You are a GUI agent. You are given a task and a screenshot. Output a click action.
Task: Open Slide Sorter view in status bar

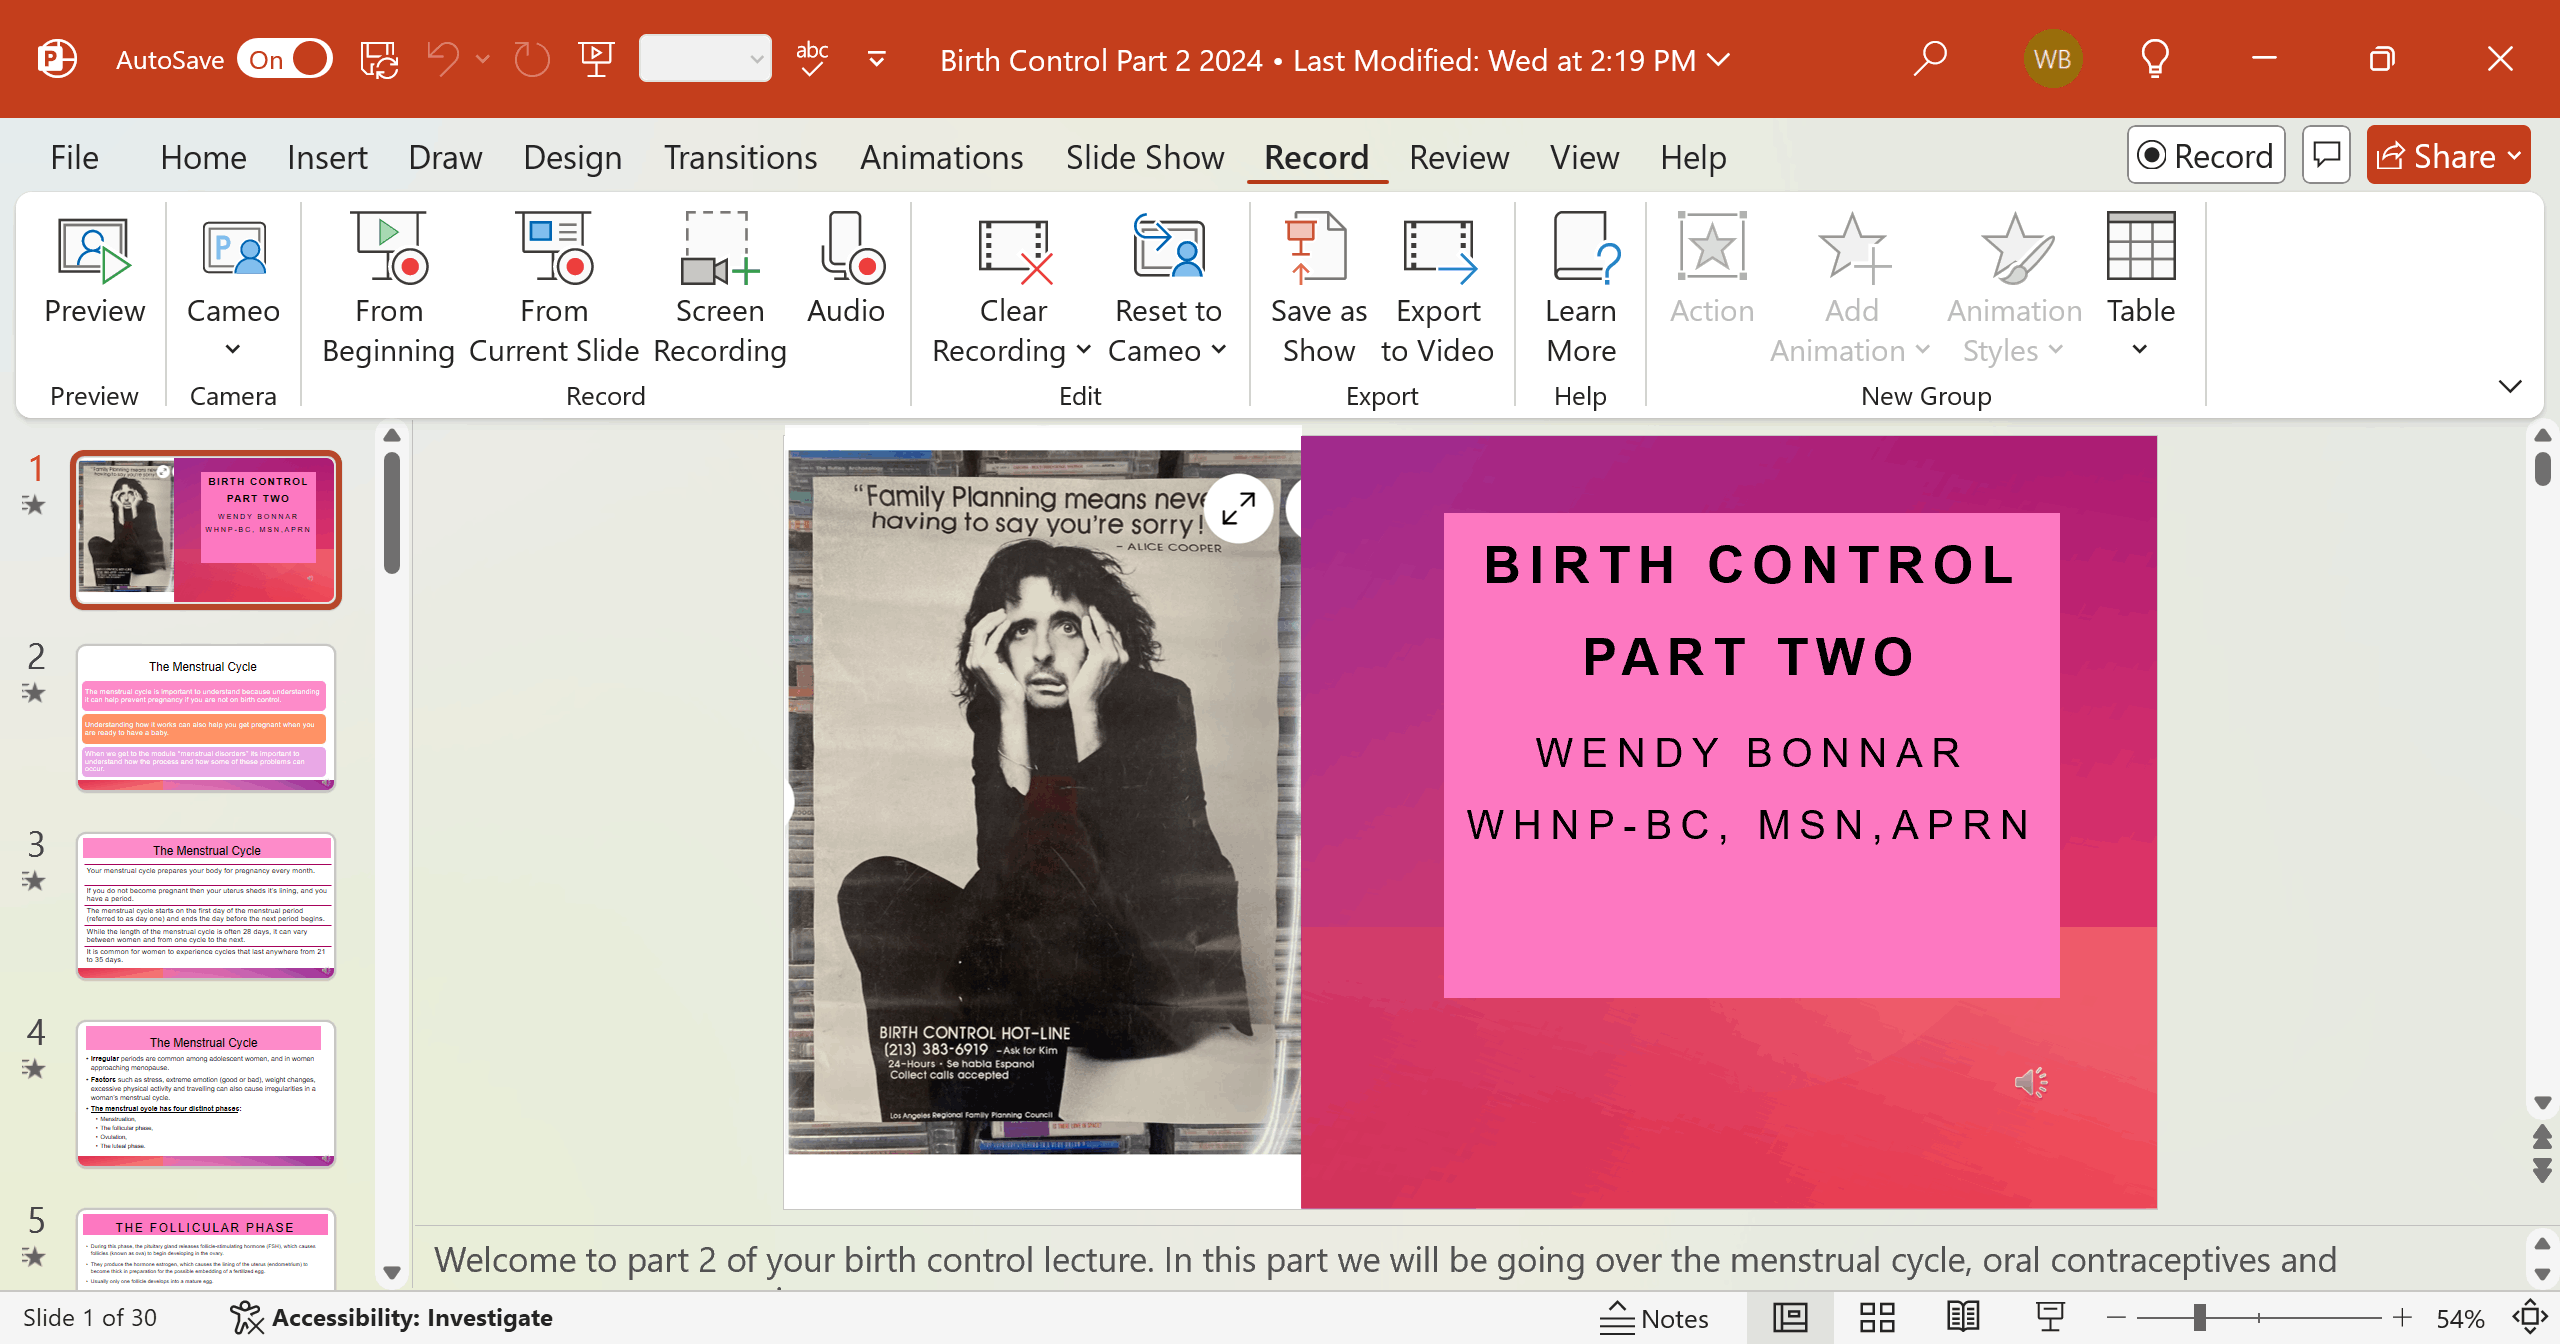1877,1318
